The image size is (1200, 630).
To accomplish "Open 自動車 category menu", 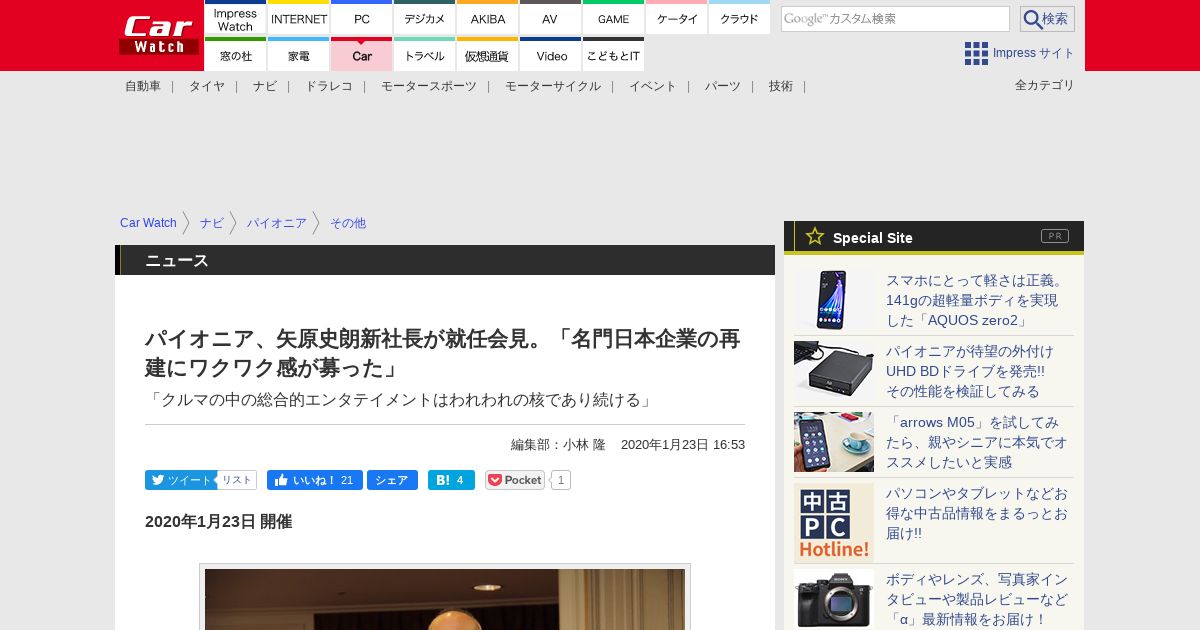I will pyautogui.click(x=143, y=86).
